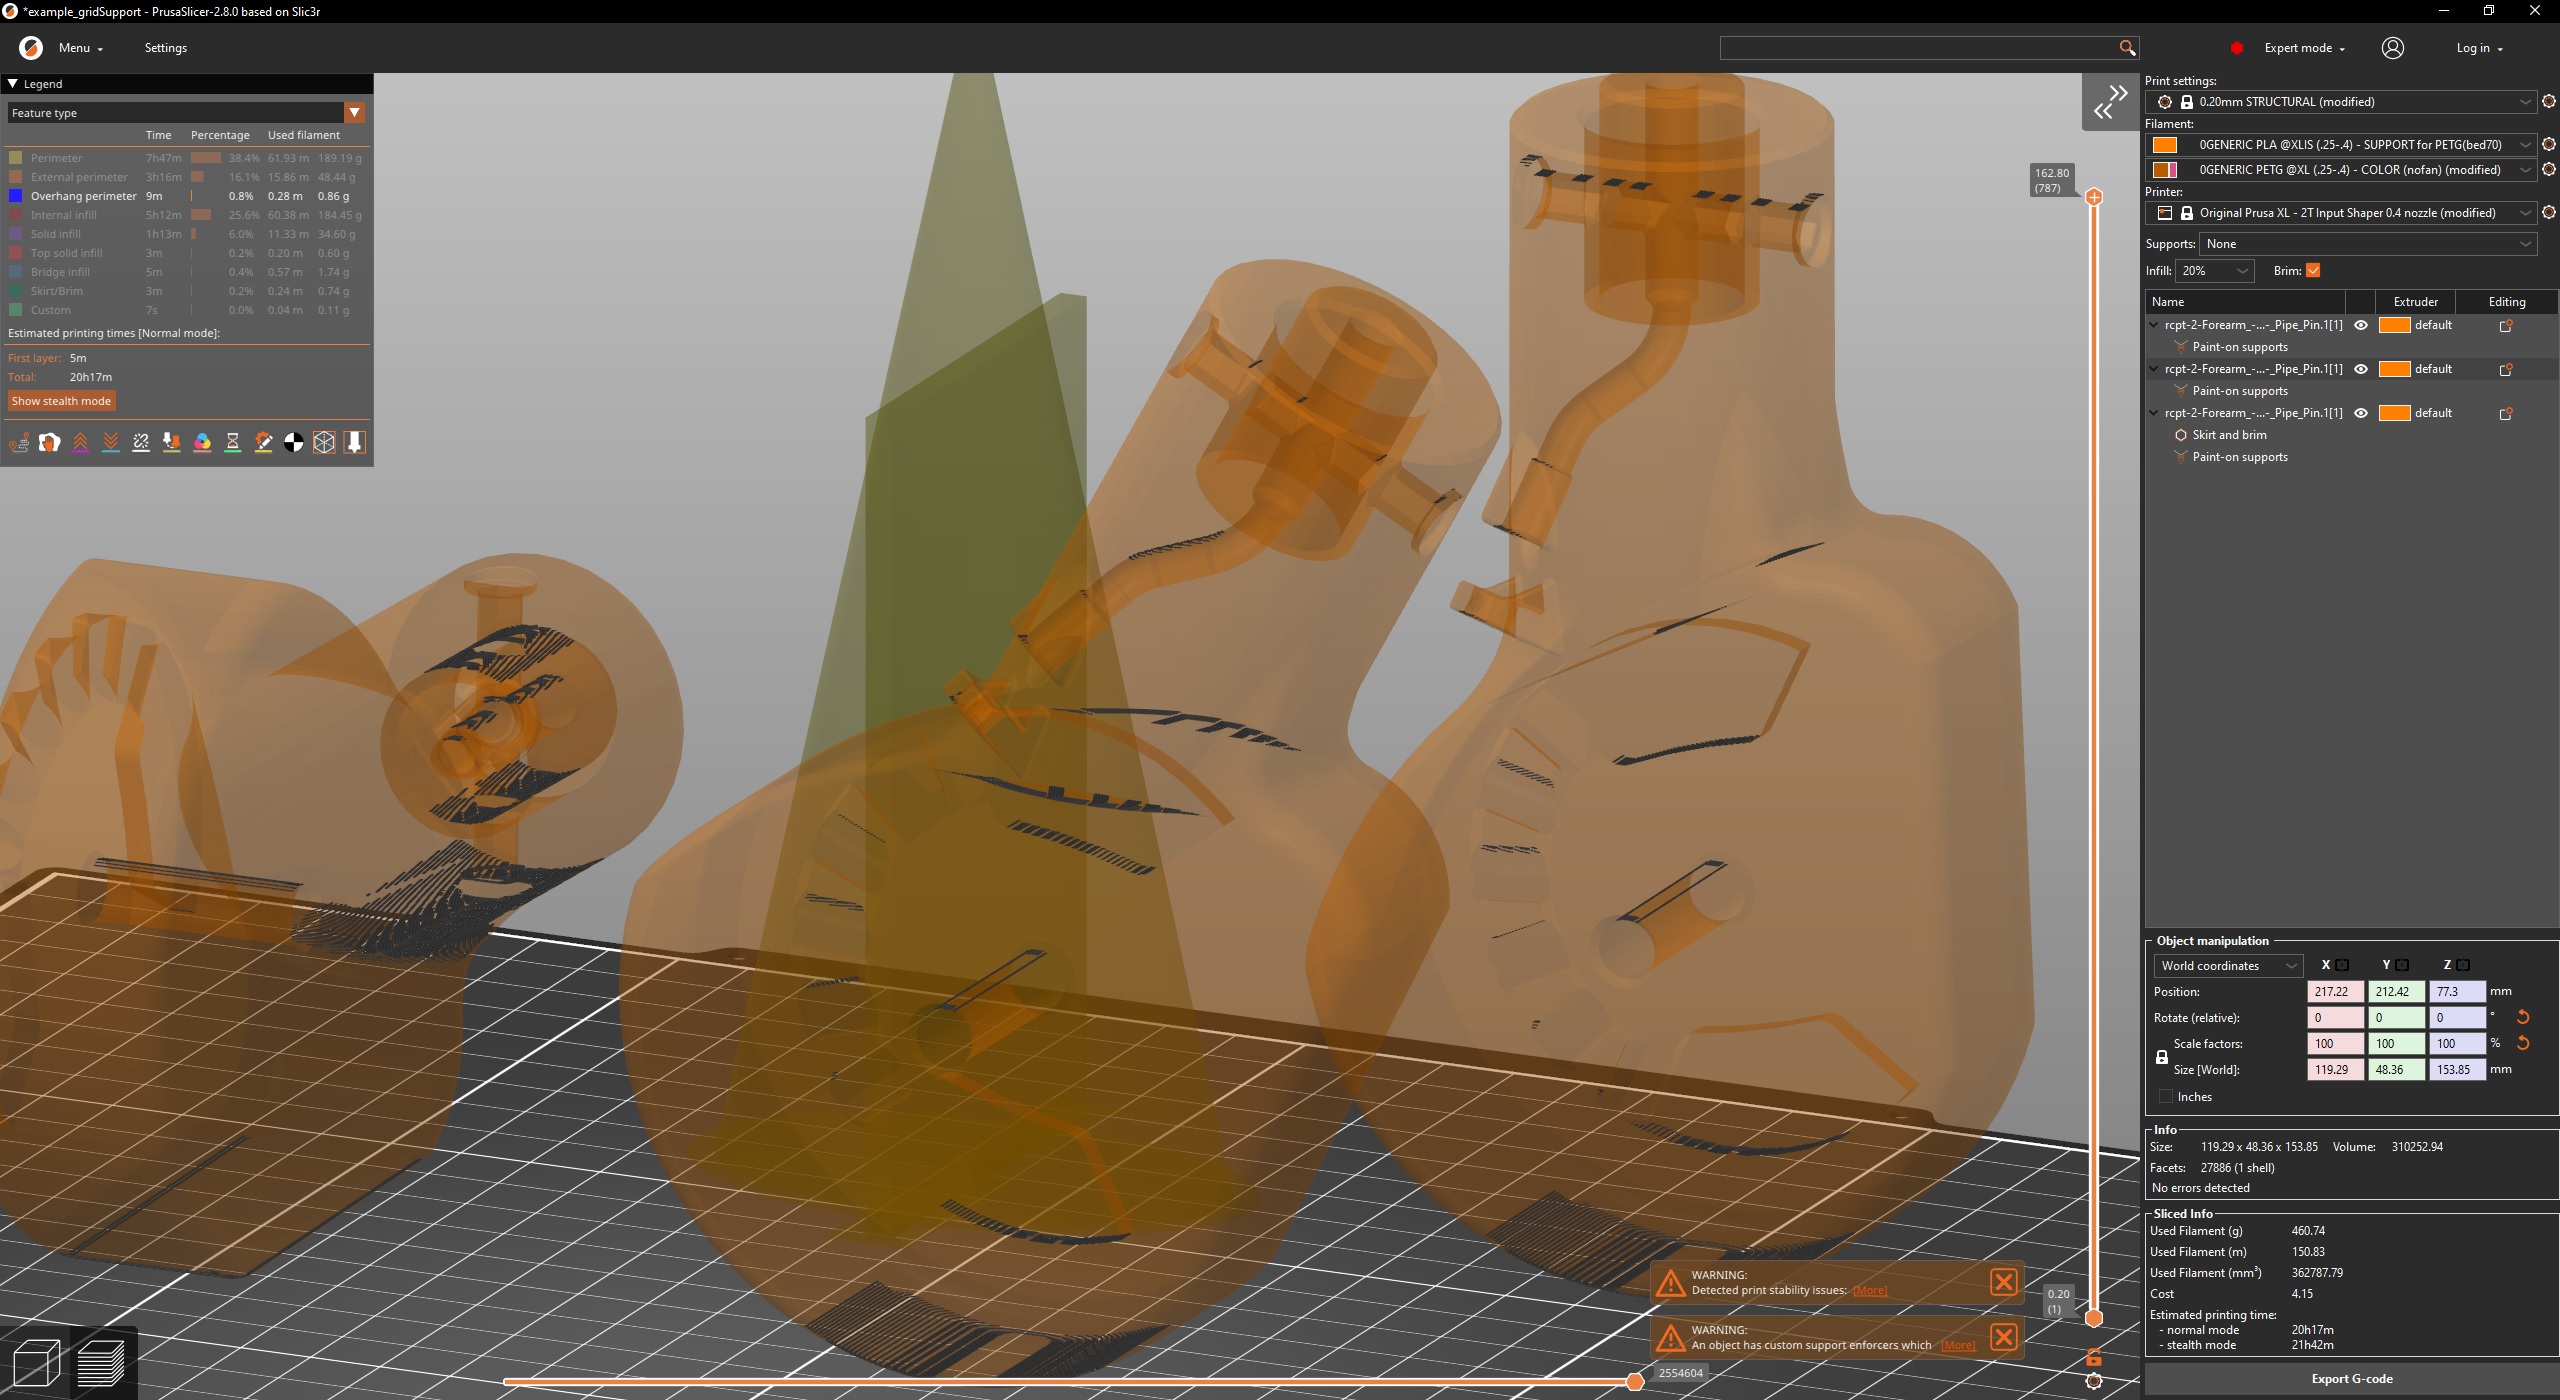Switch to sliced layers preview icon
This screenshot has height=1400, width=2560.
coord(101,1362)
